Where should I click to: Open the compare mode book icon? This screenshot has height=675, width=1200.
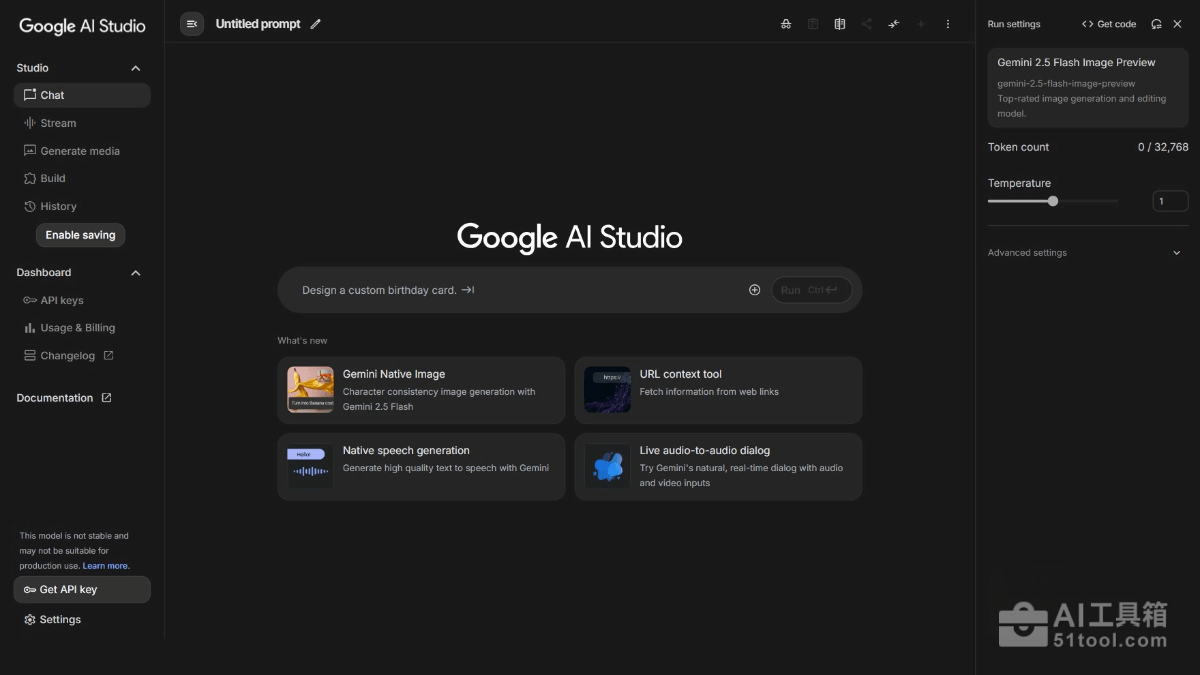click(x=840, y=24)
